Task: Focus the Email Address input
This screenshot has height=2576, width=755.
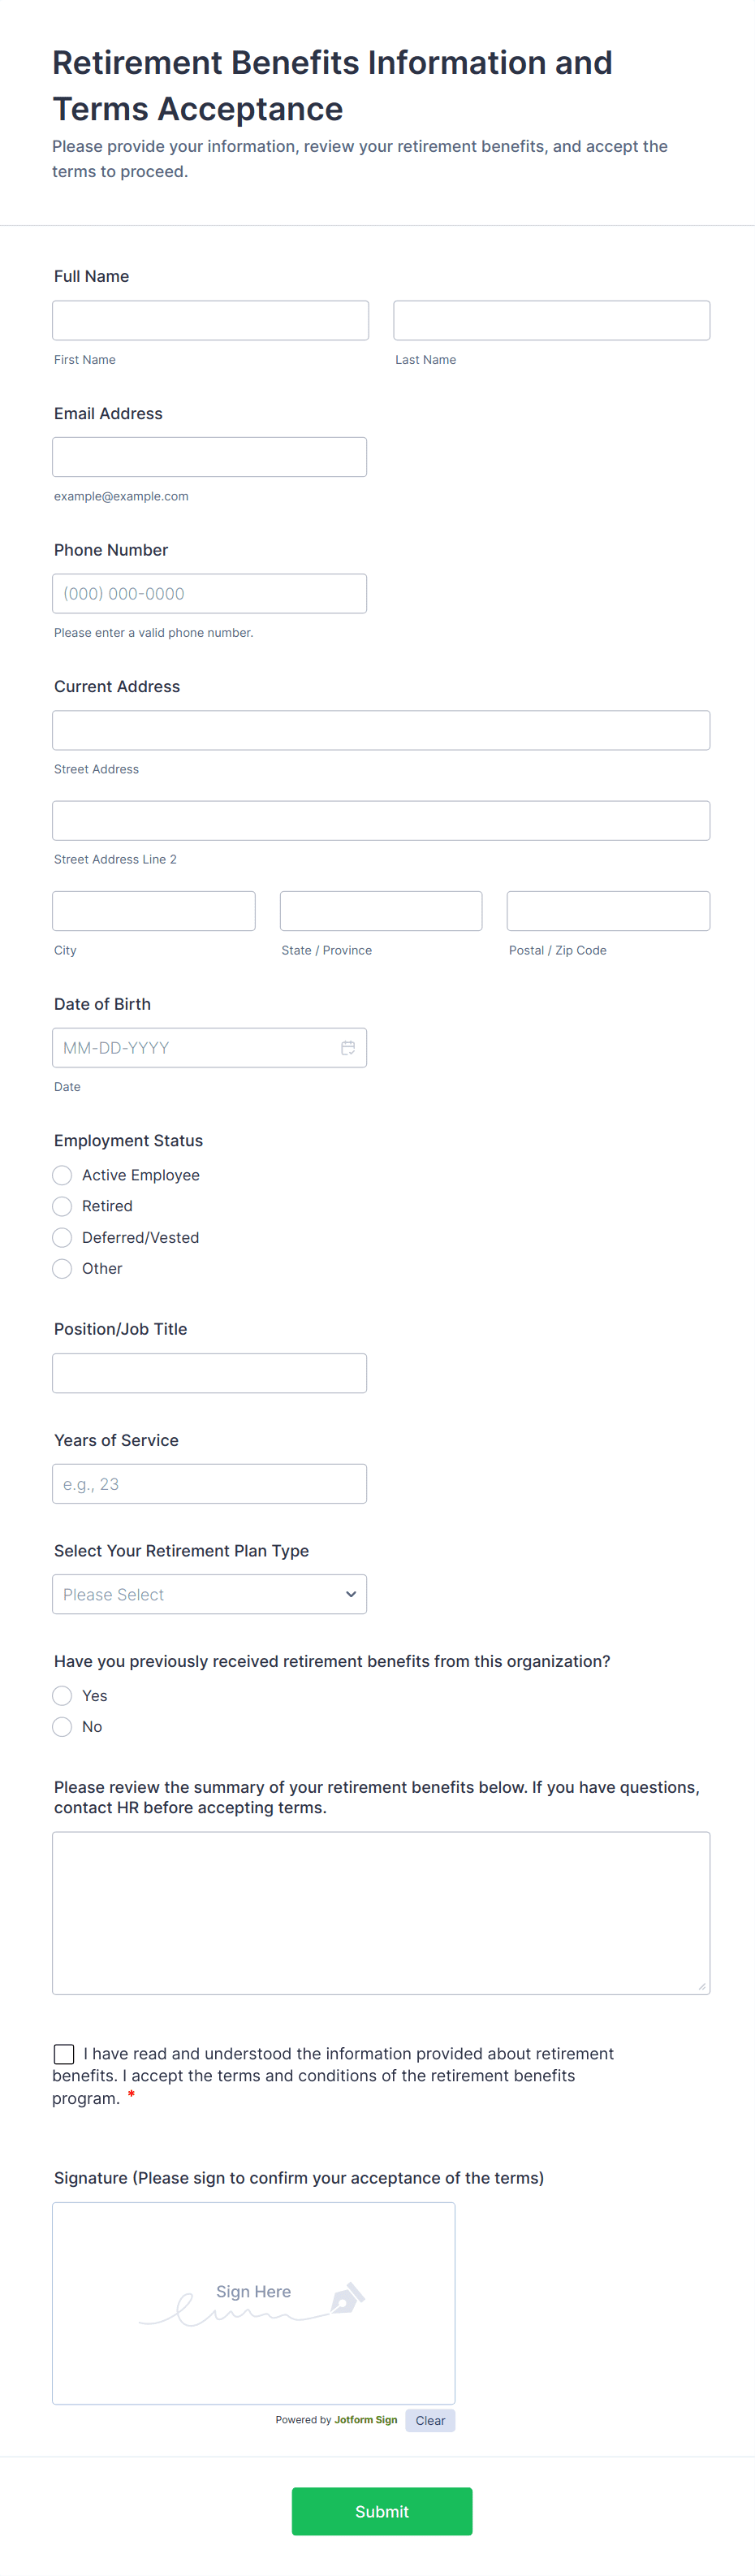Action: pyautogui.click(x=209, y=457)
